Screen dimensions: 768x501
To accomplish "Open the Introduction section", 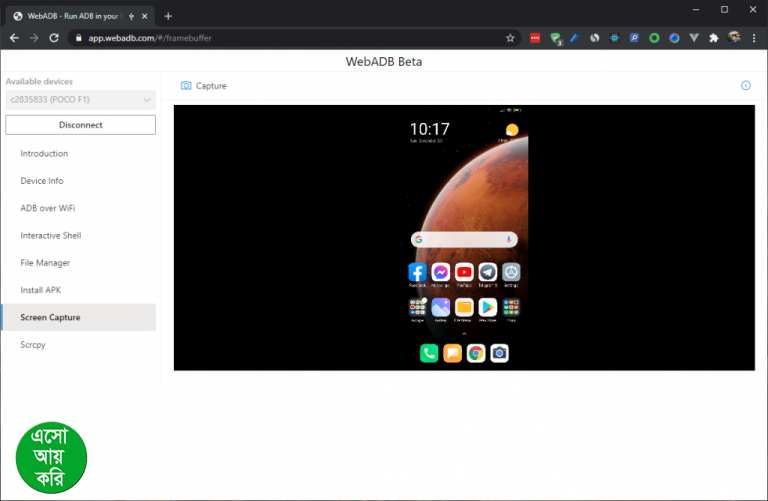I will pyautogui.click(x=44, y=154).
